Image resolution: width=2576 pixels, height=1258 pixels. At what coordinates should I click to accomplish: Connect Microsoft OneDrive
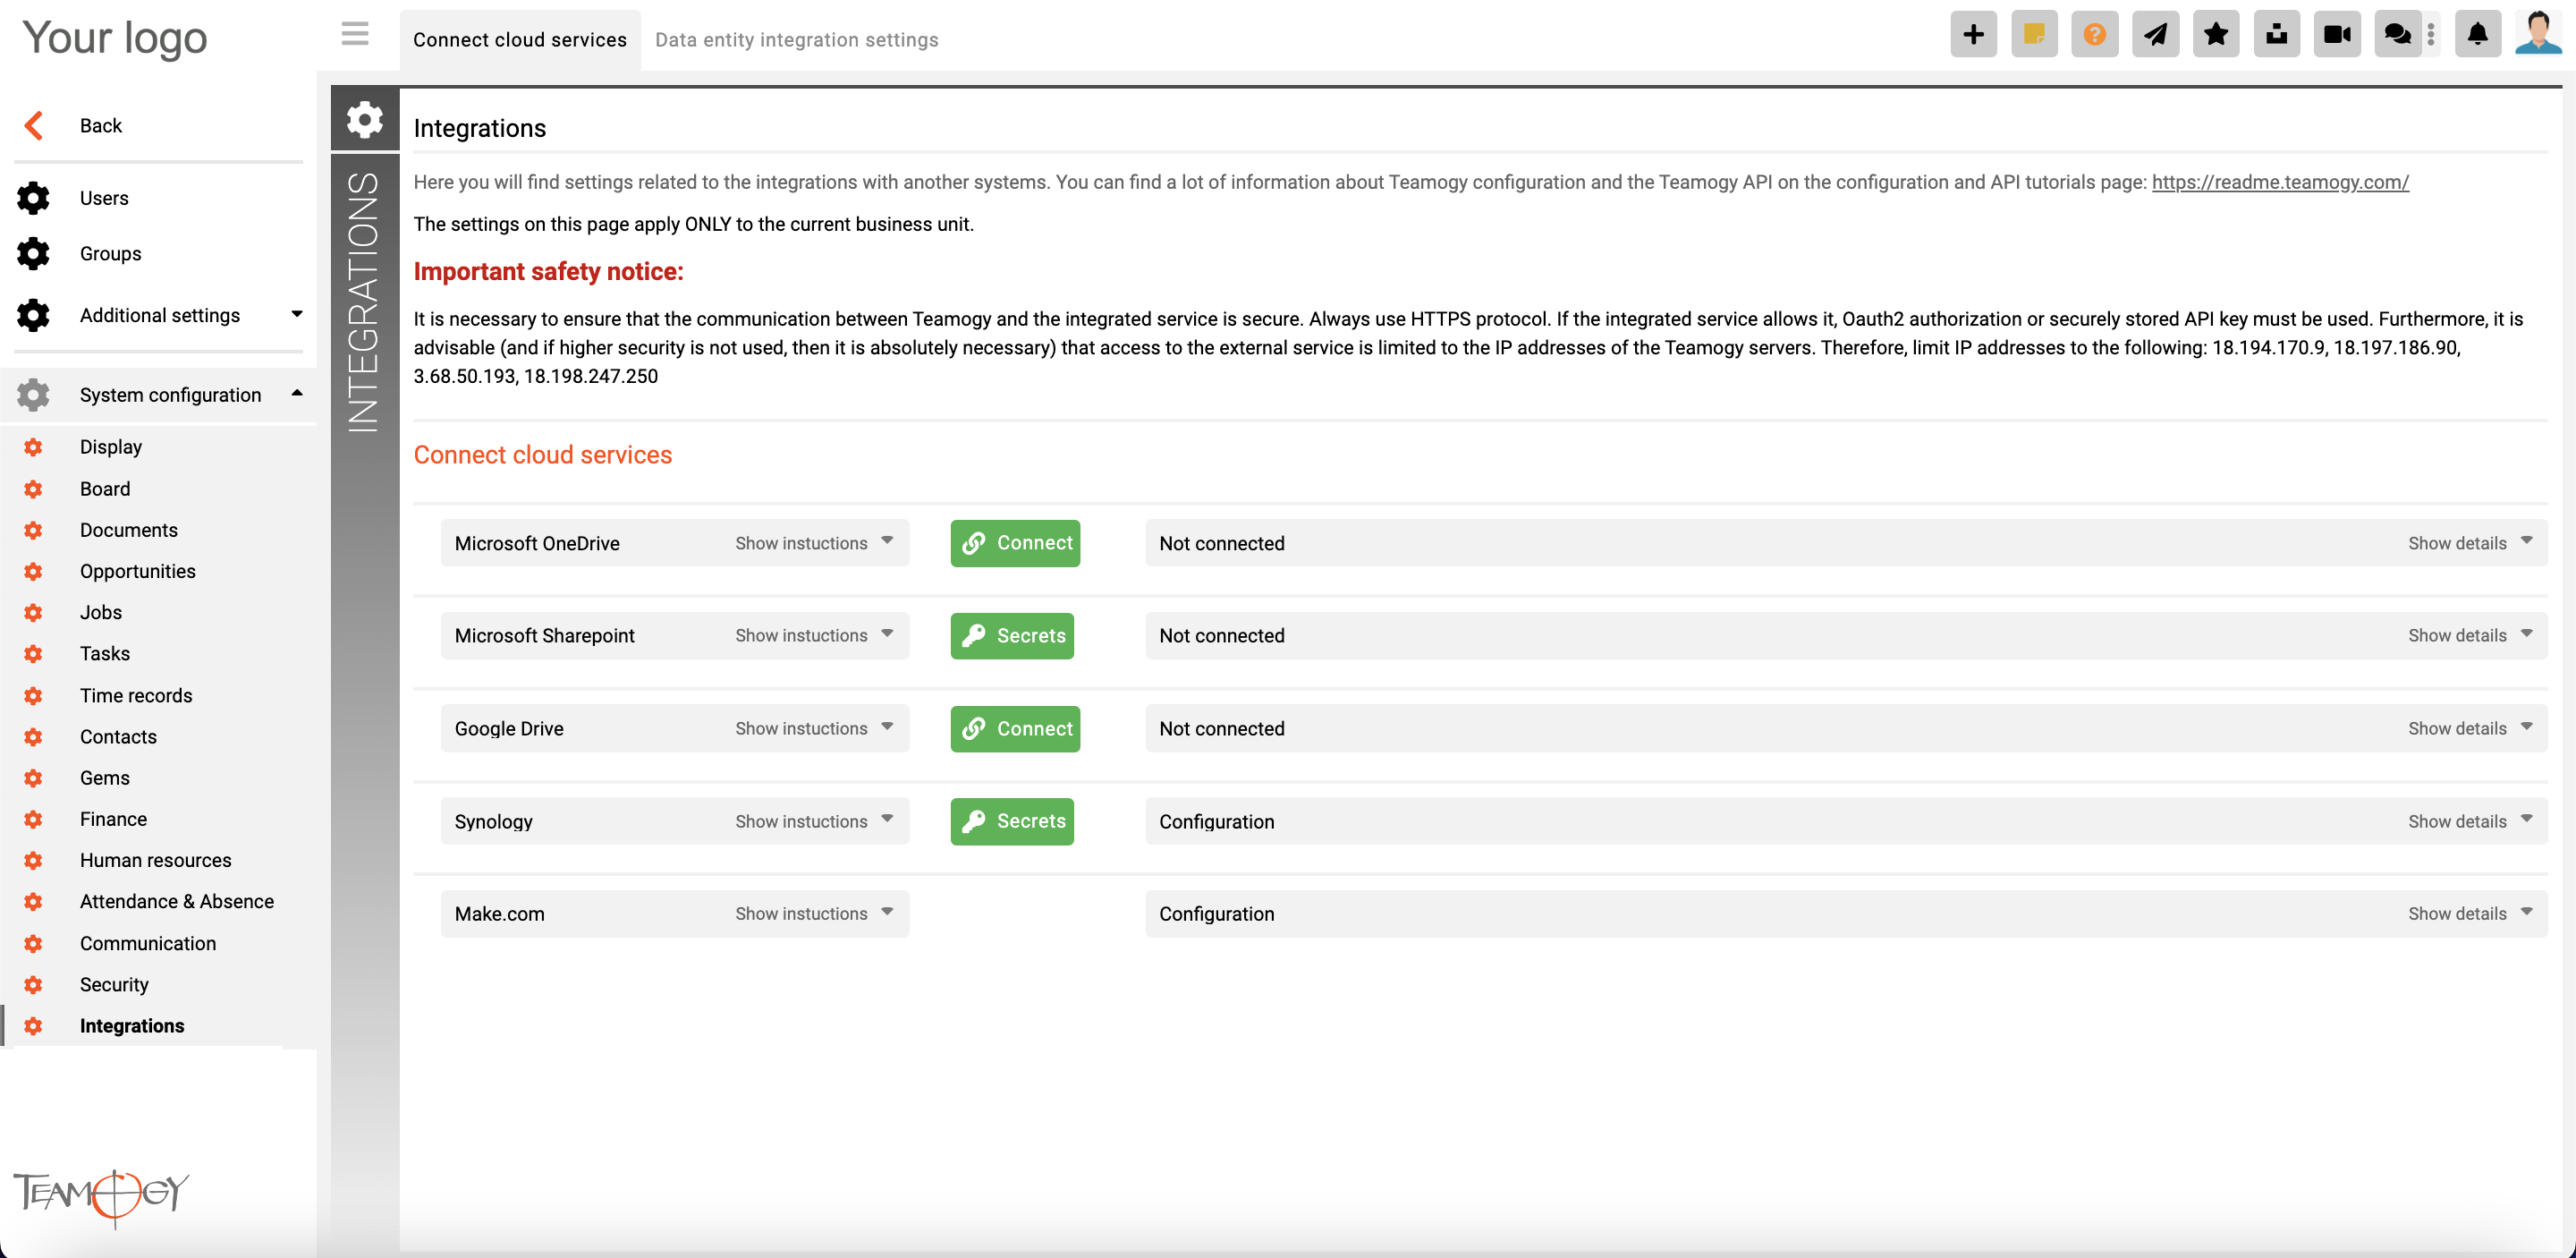tap(1015, 543)
